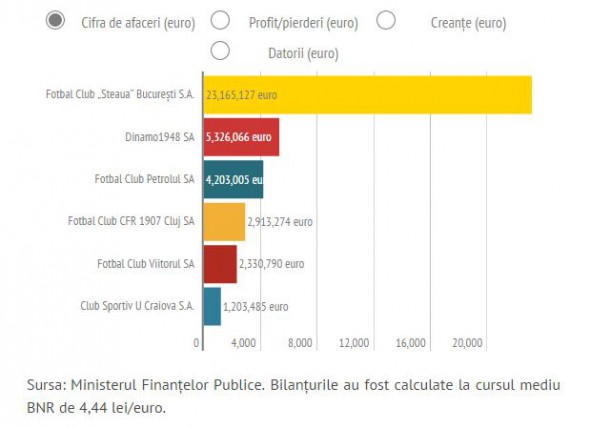The height and width of the screenshot is (428, 590).
Task: Click the 16,000 axis tick label
Action: click(411, 343)
